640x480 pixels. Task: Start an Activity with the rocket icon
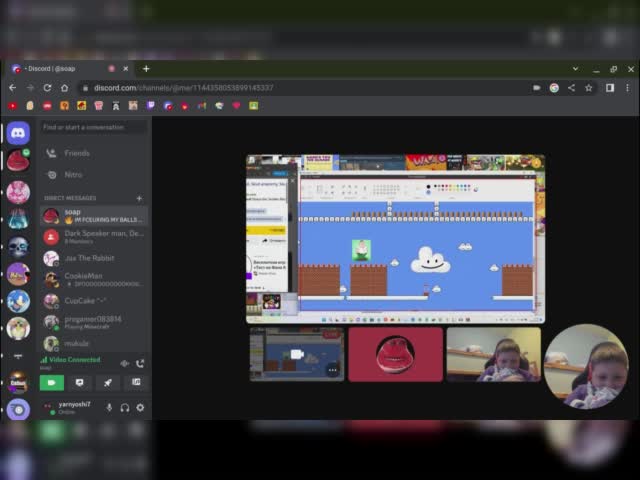click(x=108, y=382)
